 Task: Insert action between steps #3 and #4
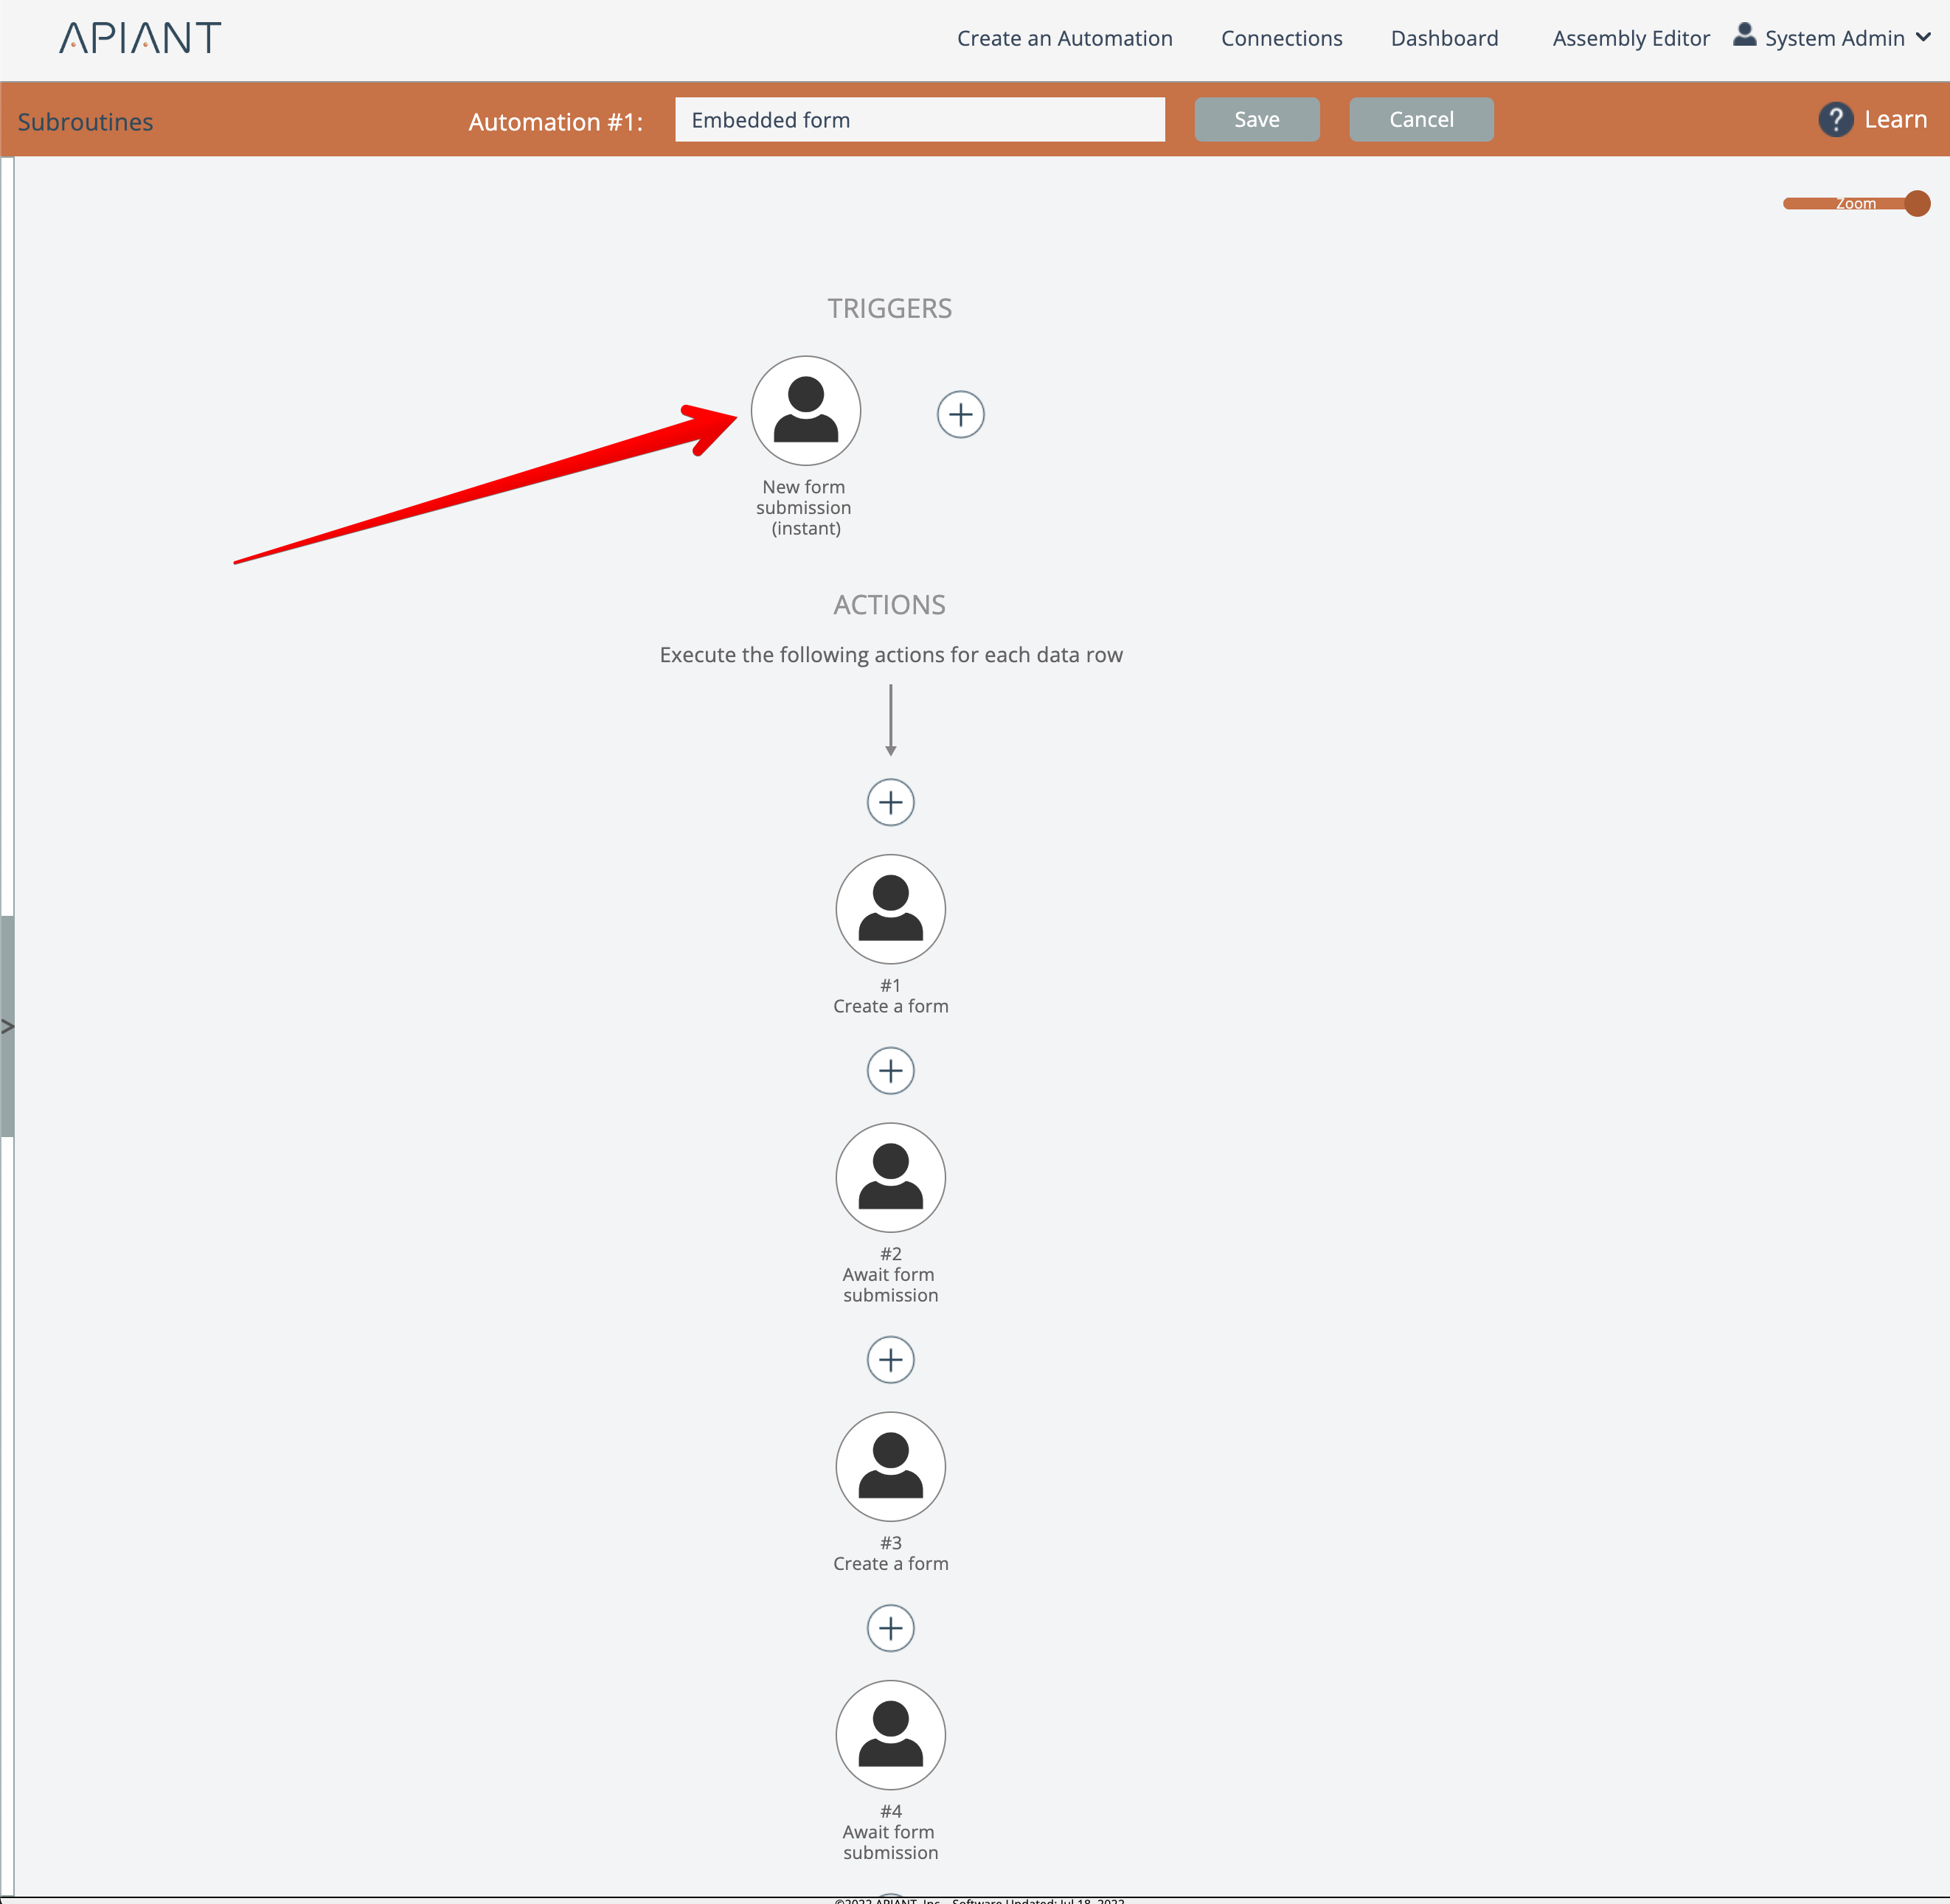(x=890, y=1628)
